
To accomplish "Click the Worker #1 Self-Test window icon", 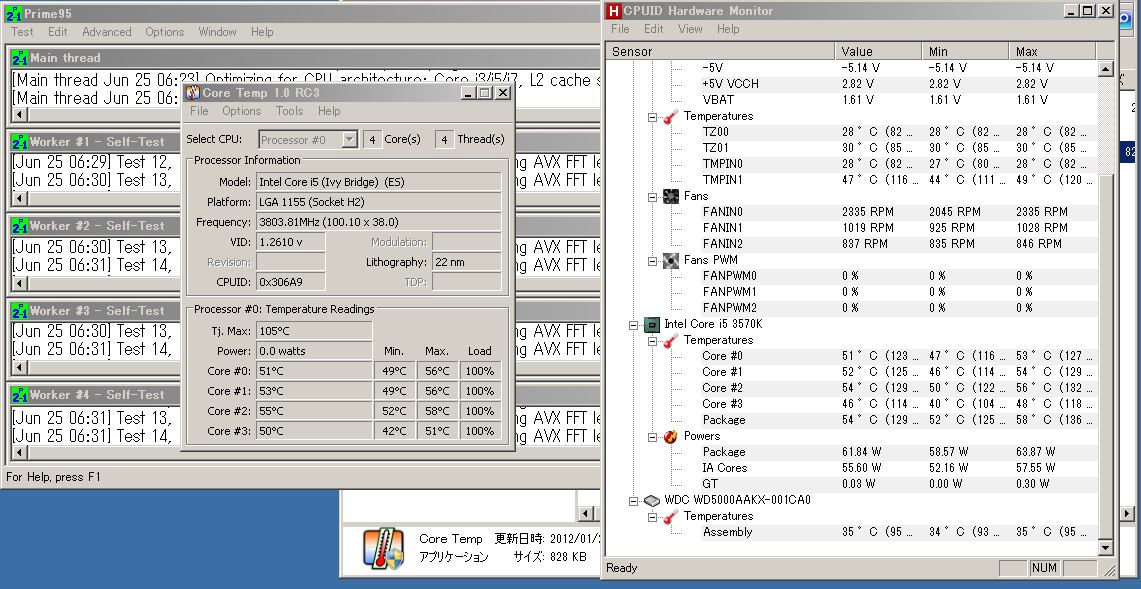I will (19, 142).
